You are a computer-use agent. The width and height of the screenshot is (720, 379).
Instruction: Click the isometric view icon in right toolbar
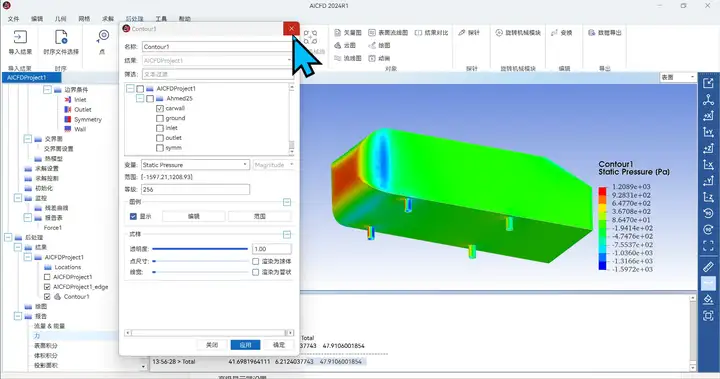pyautogui.click(x=708, y=99)
